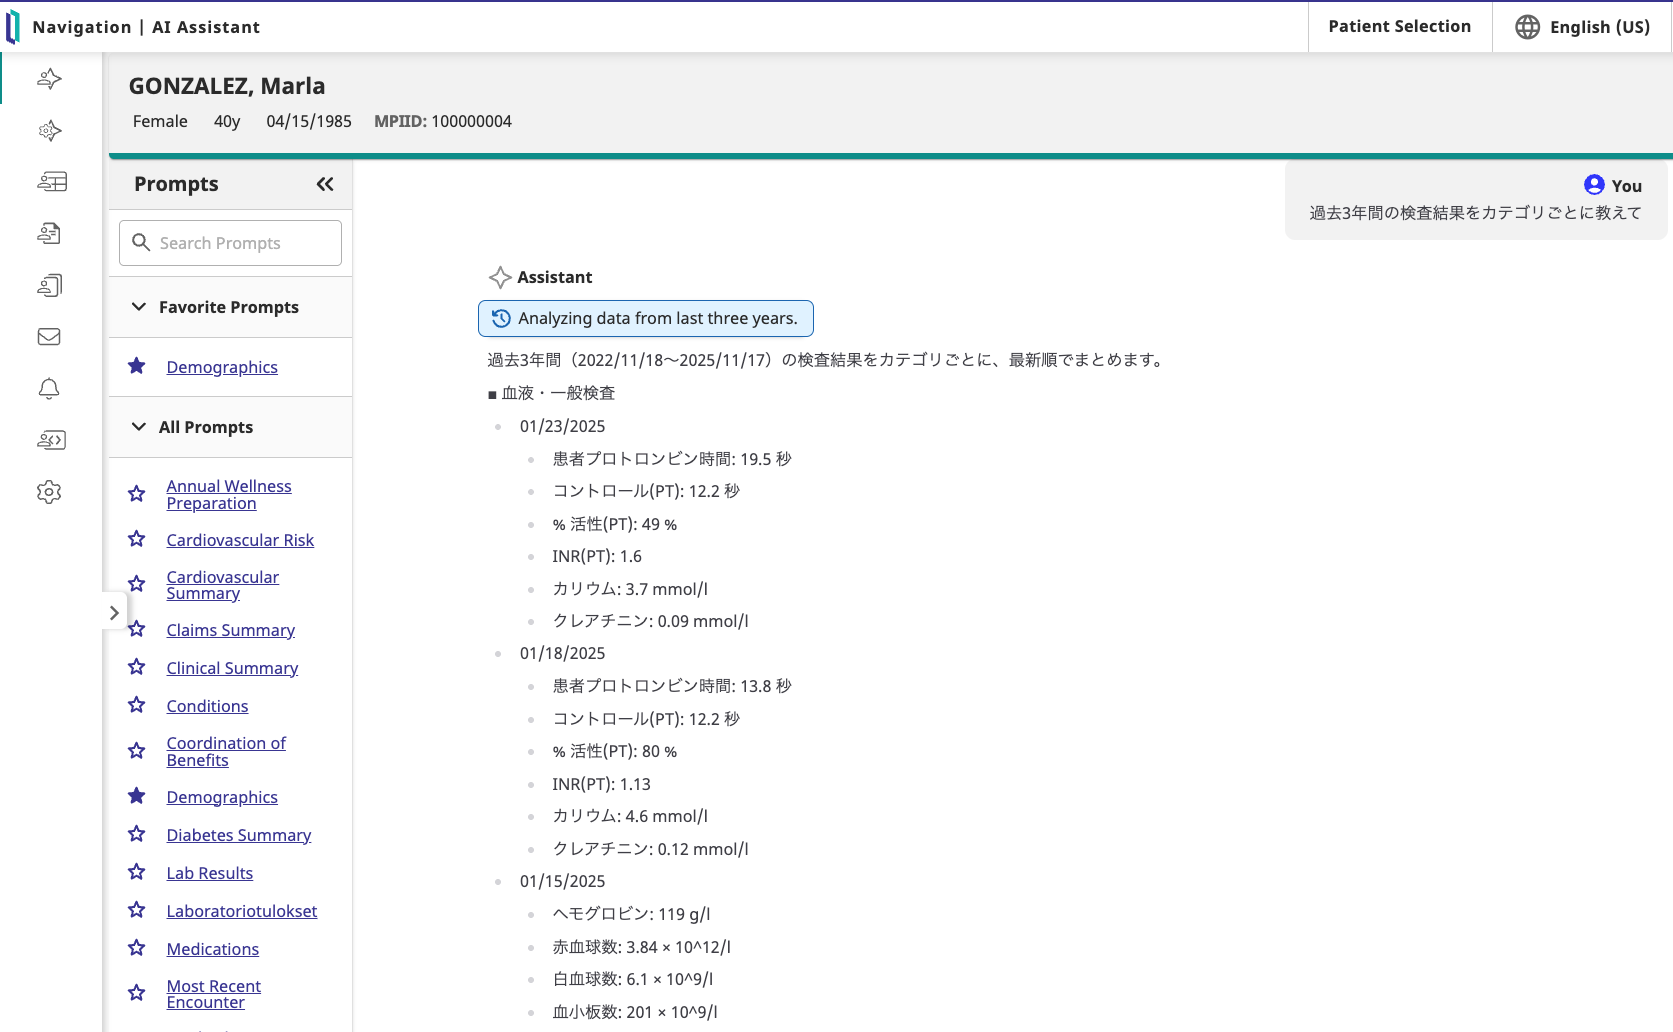Open the patient chart card icon
This screenshot has width=1673, height=1032.
(x=52, y=182)
